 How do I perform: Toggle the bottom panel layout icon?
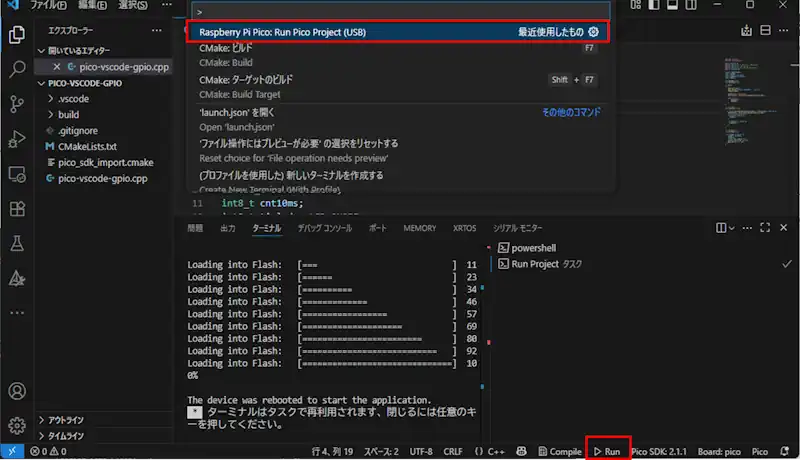(x=672, y=5)
